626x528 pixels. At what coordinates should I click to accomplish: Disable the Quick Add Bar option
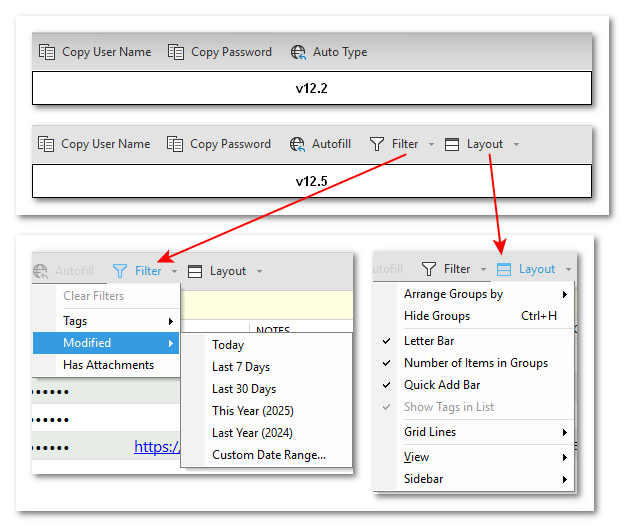pyautogui.click(x=441, y=385)
